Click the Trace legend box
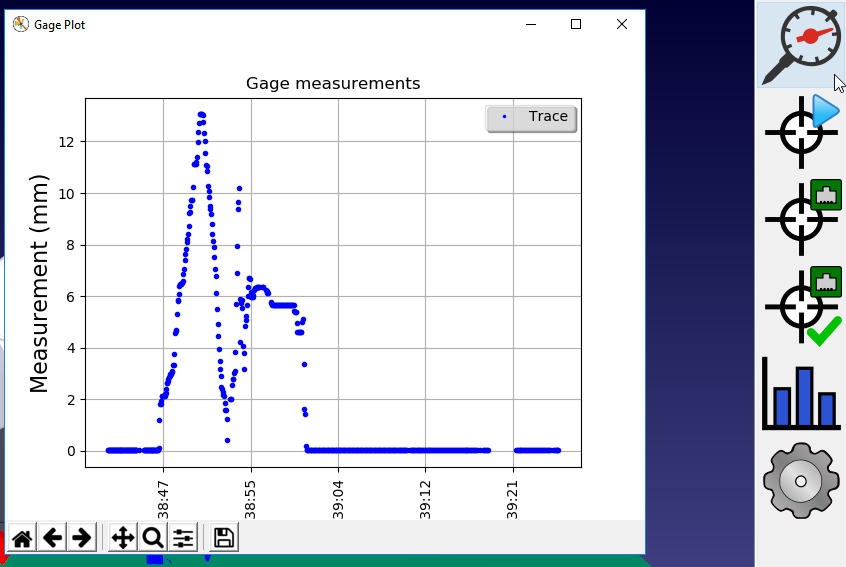846x567 pixels. (531, 118)
